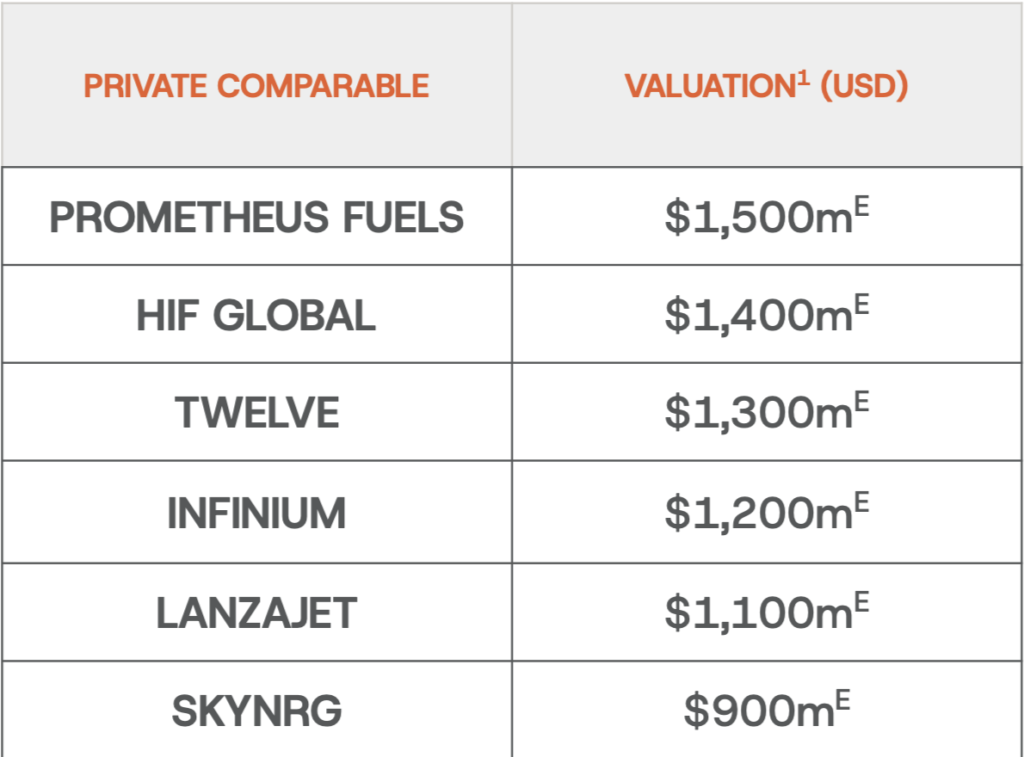Image resolution: width=1024 pixels, height=757 pixels.
Task: Select the $1,100m valuation cell
Action: pyautogui.click(x=757, y=612)
